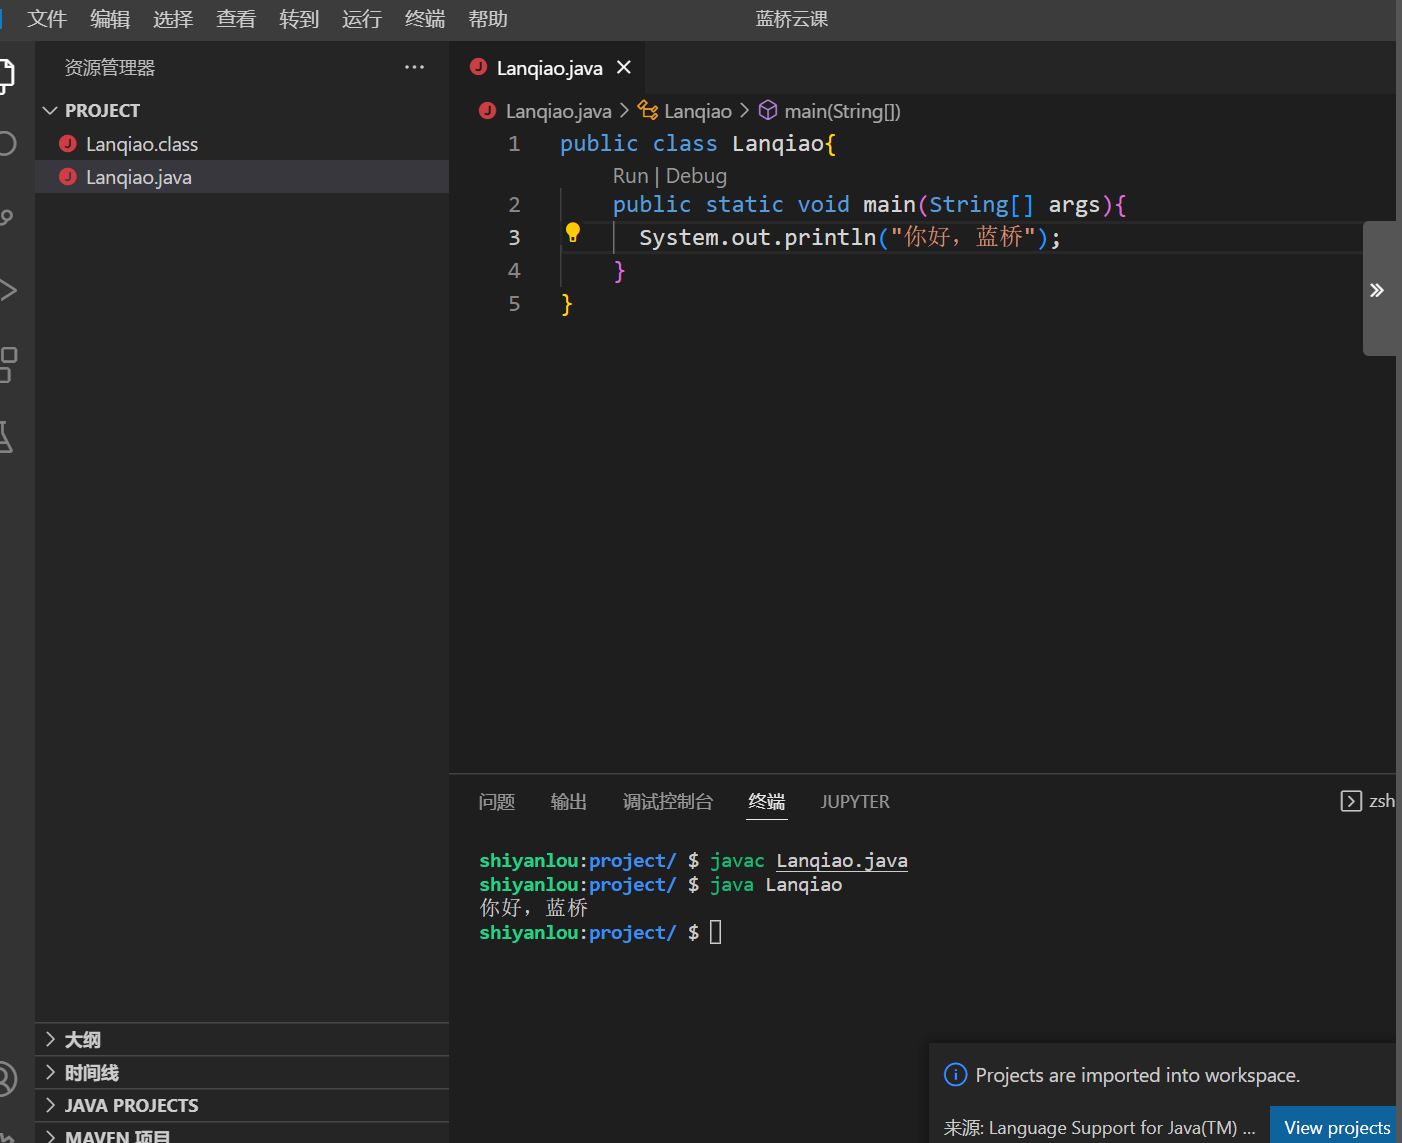Expand the right side panel arrow
The width and height of the screenshot is (1402, 1143).
click(1377, 290)
